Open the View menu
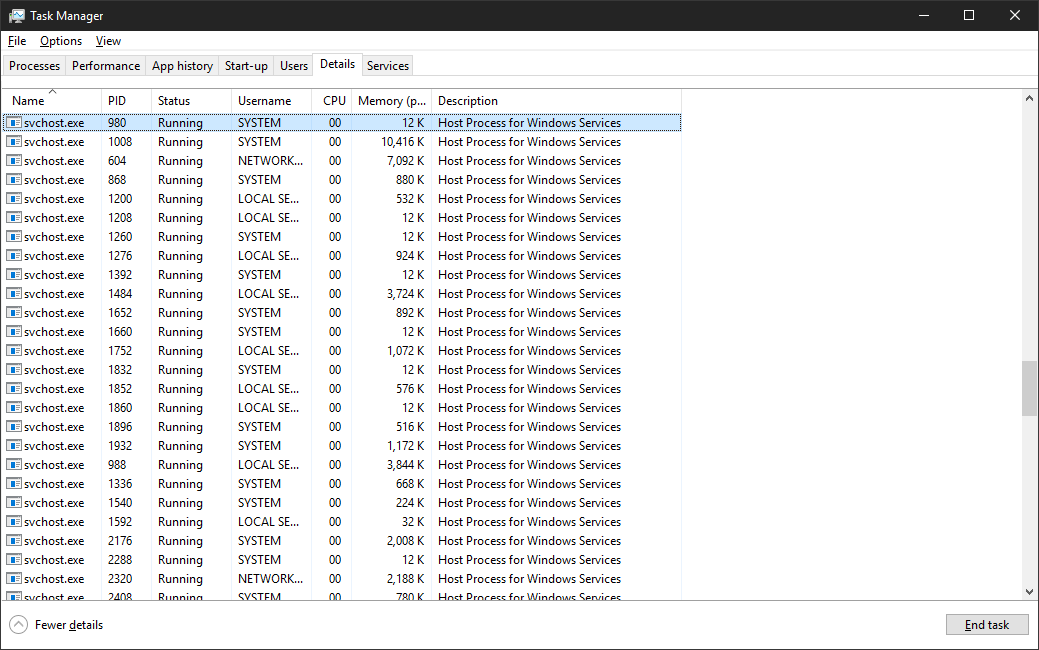This screenshot has height=650, width=1039. tap(108, 41)
